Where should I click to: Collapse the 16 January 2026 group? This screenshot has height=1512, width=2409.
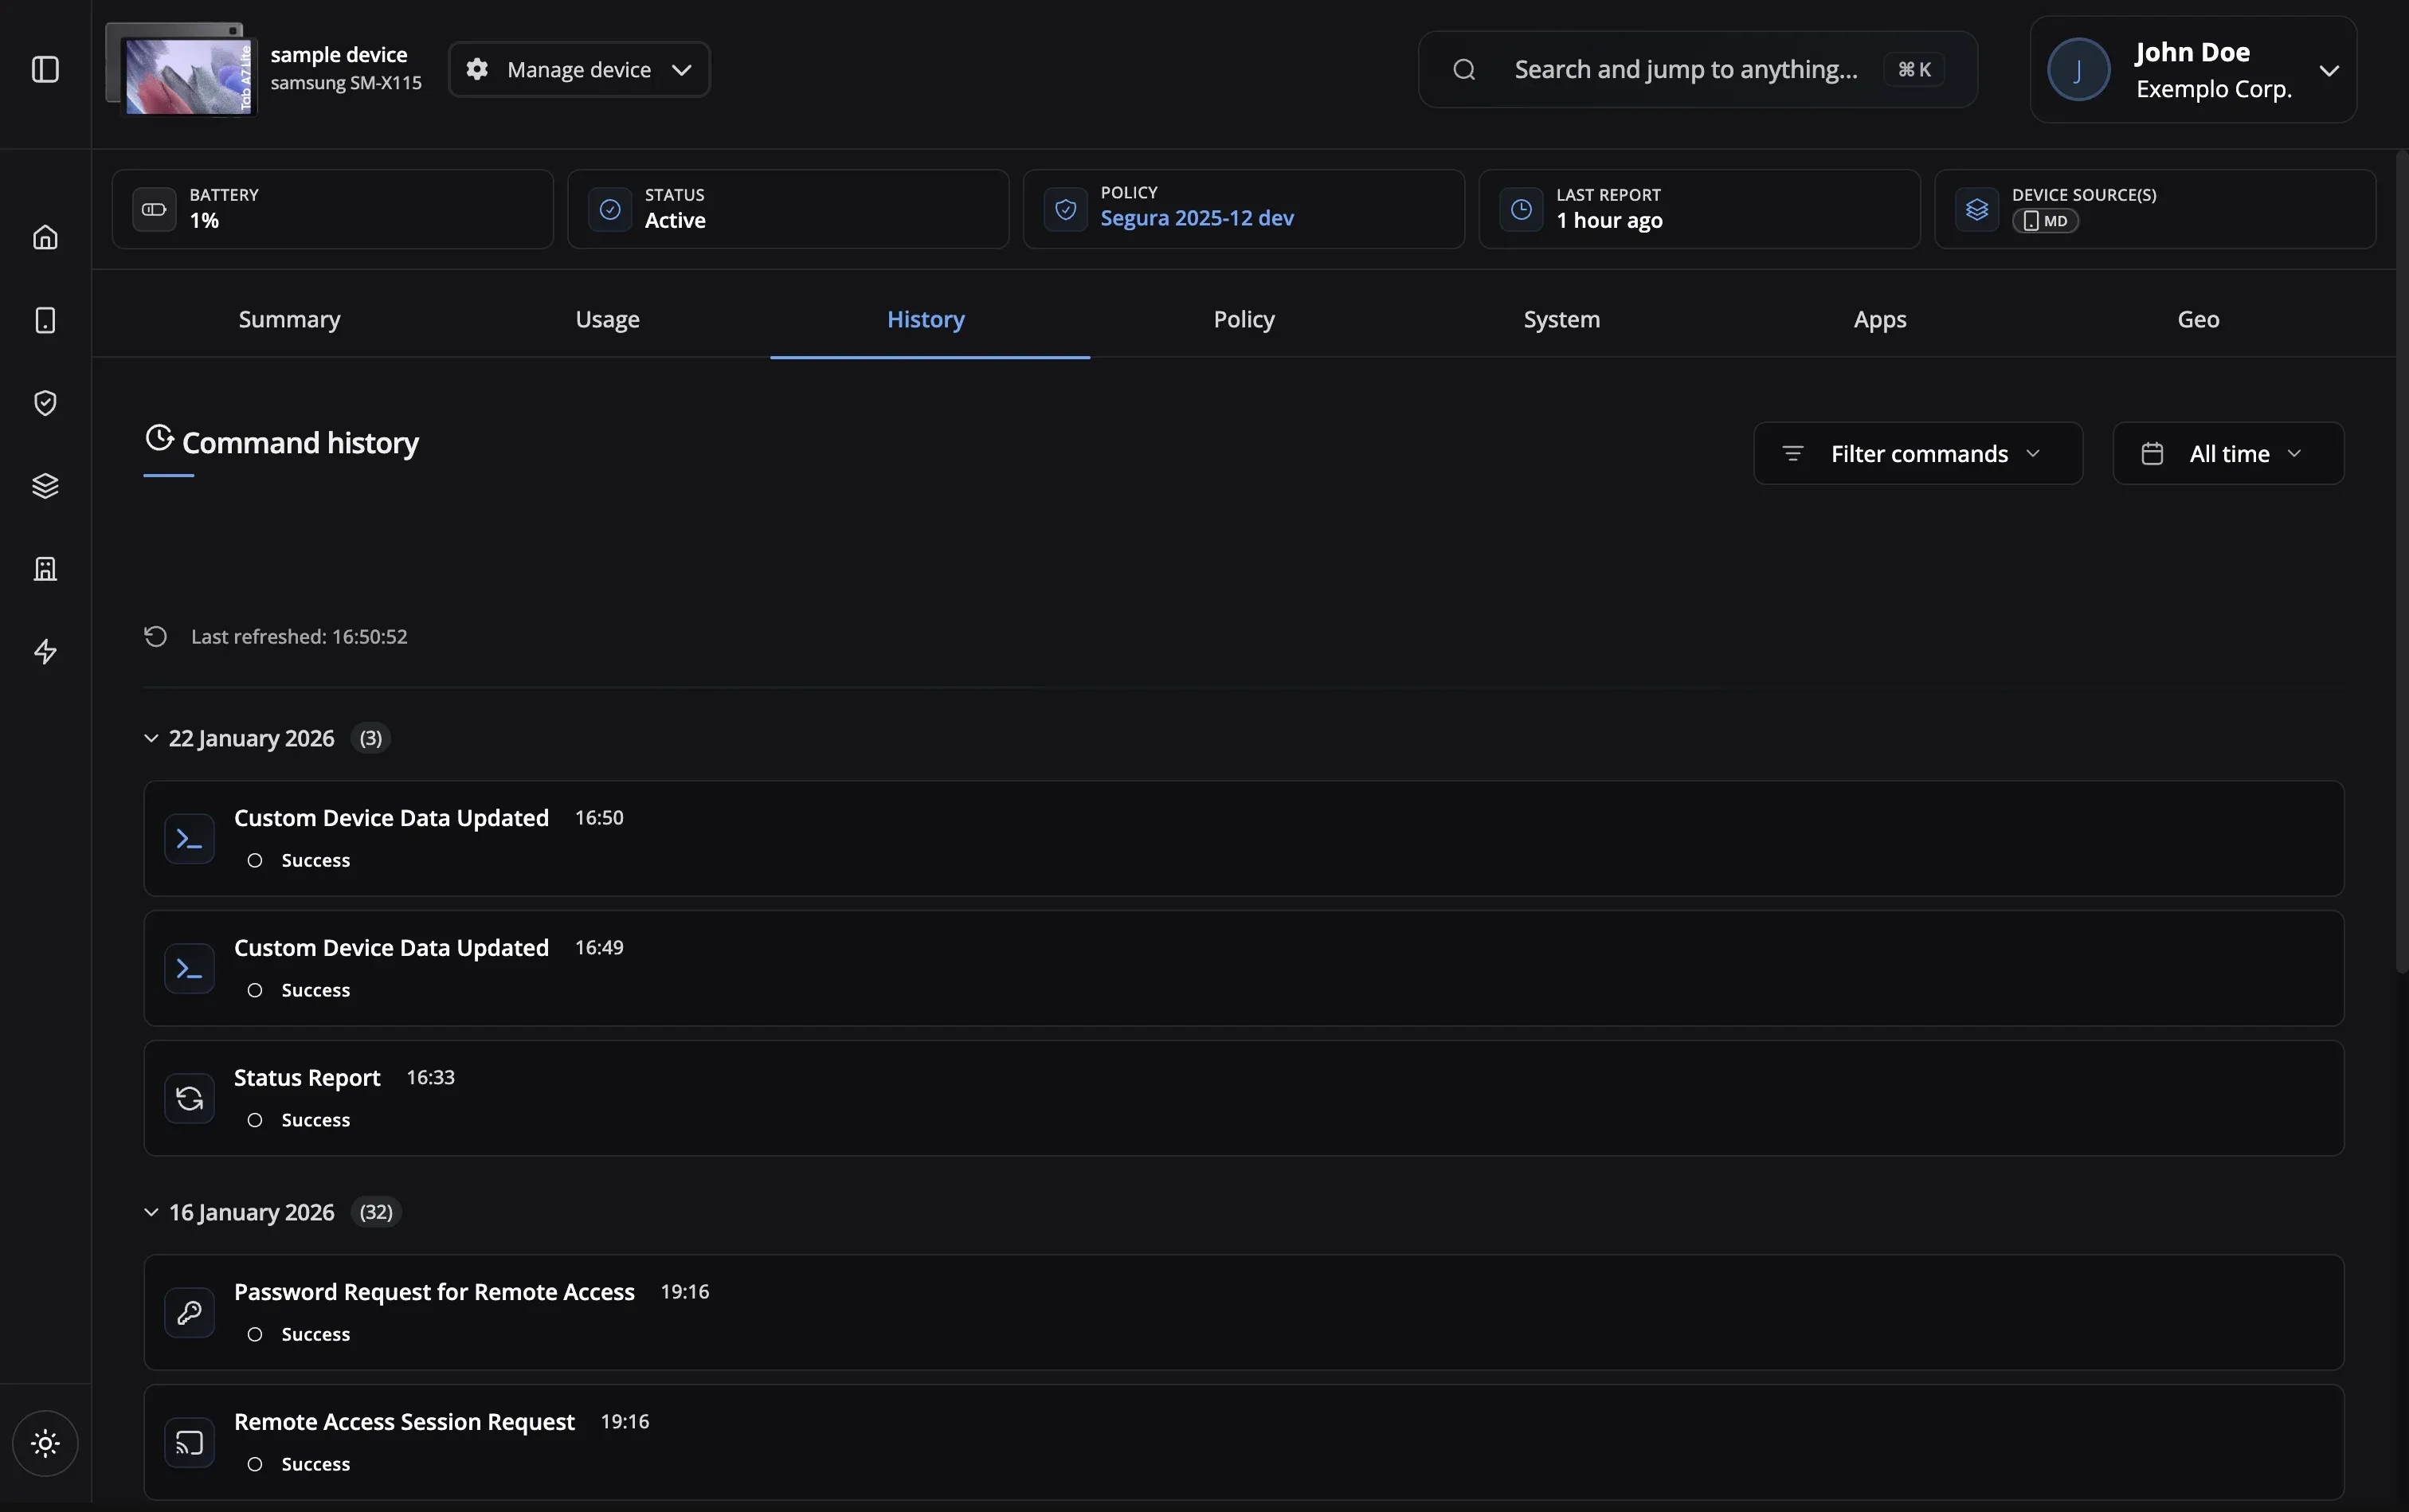tap(151, 1212)
